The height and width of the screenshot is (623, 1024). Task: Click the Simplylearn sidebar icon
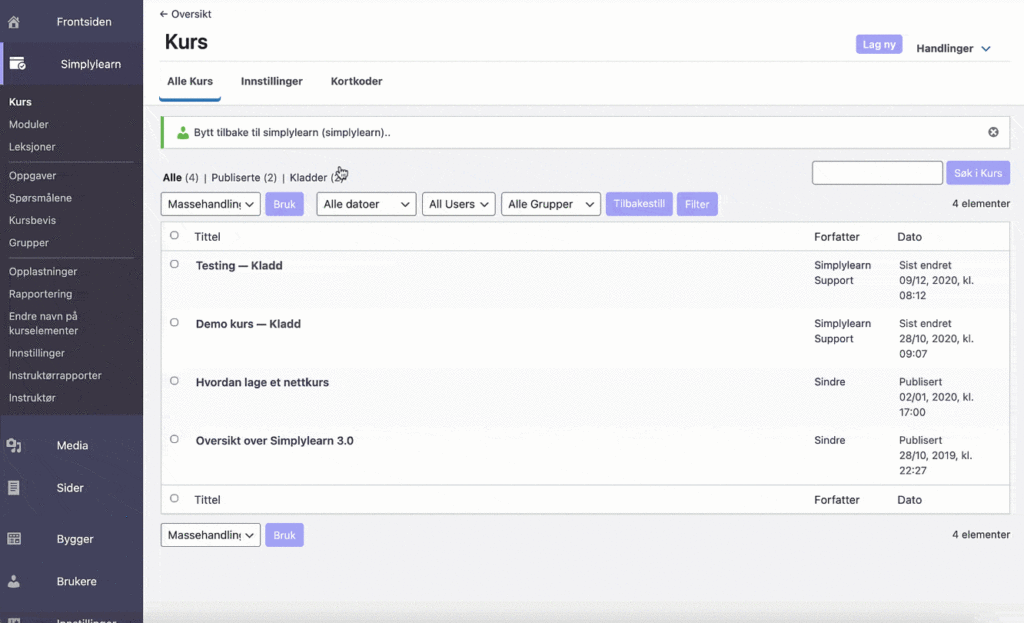17,64
